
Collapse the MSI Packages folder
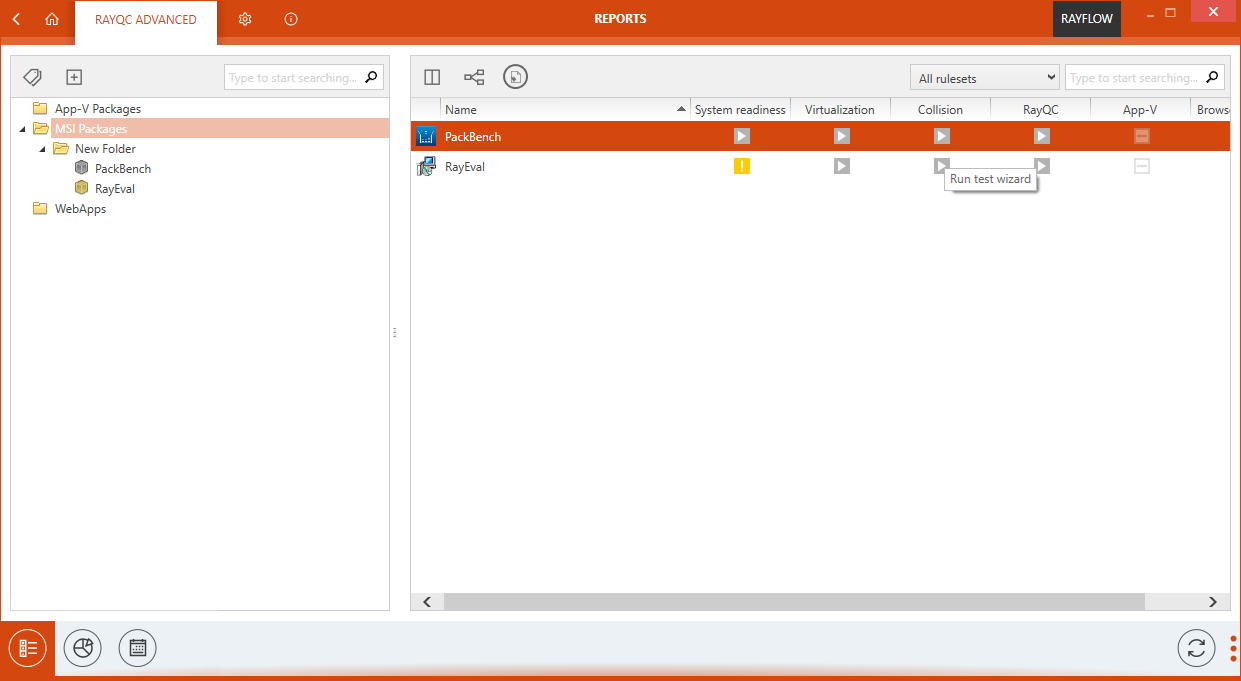pyautogui.click(x=23, y=128)
